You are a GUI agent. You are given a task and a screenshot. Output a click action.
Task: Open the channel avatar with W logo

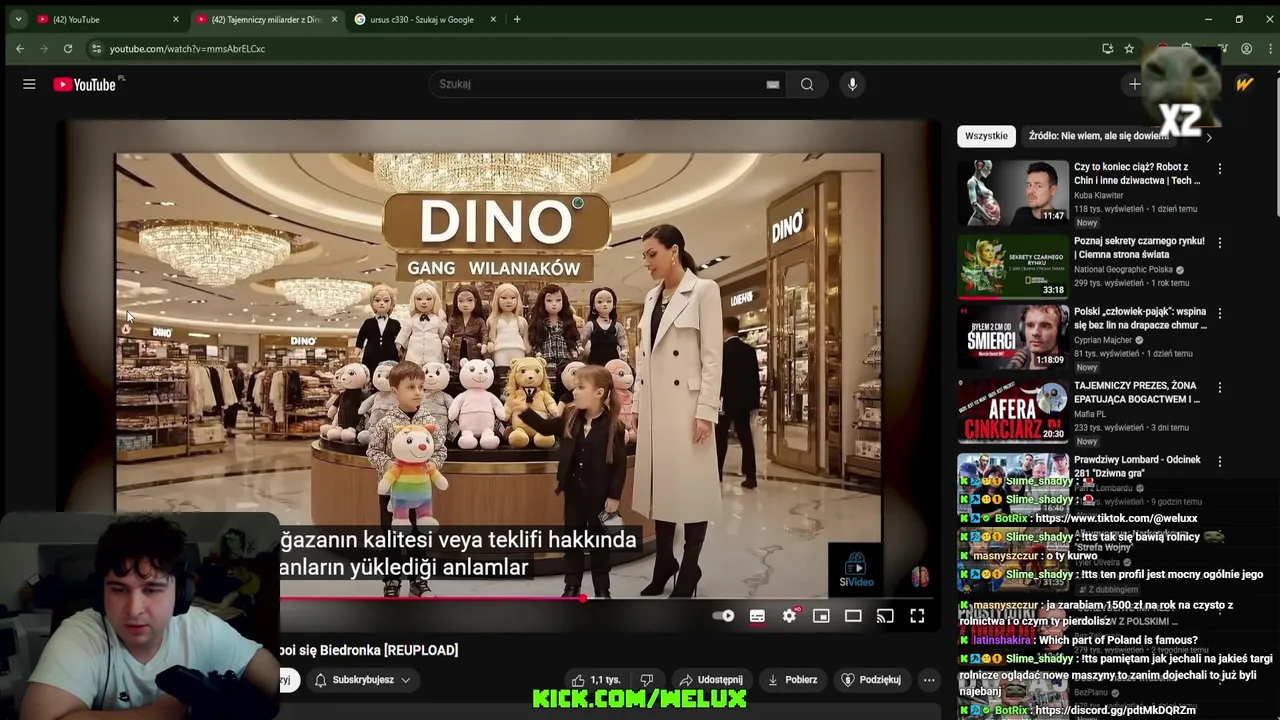click(1244, 85)
